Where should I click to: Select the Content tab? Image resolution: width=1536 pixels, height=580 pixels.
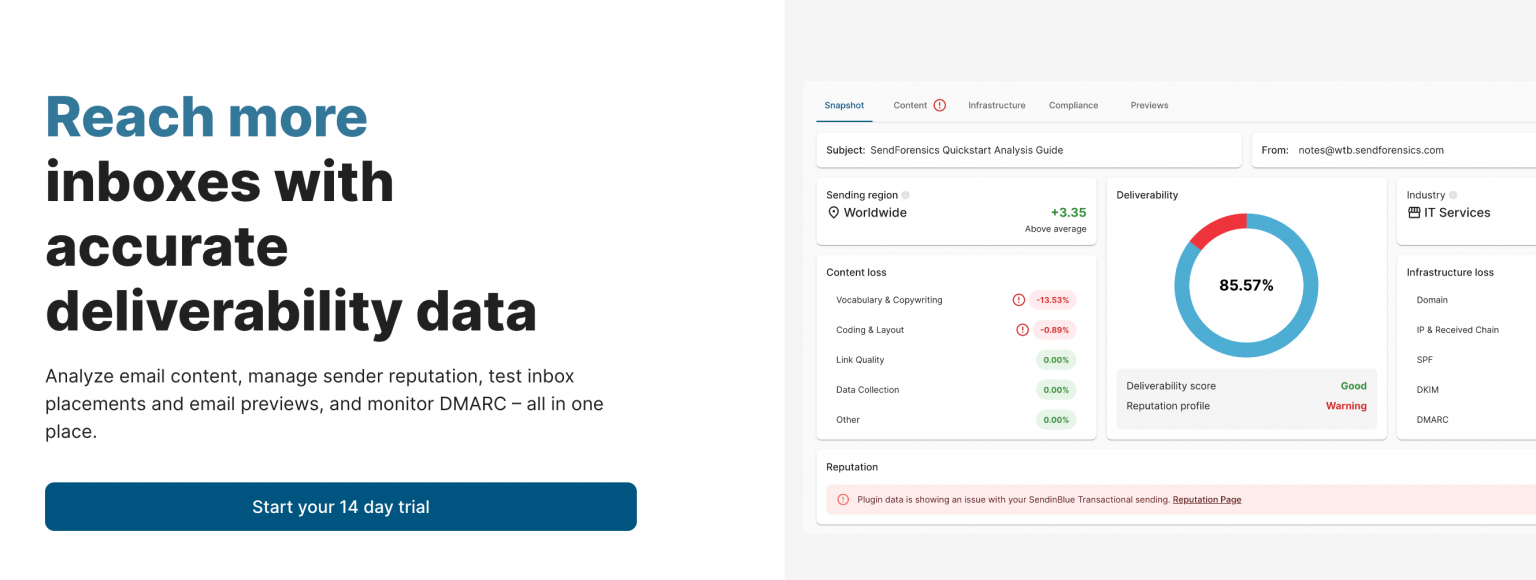(x=911, y=104)
